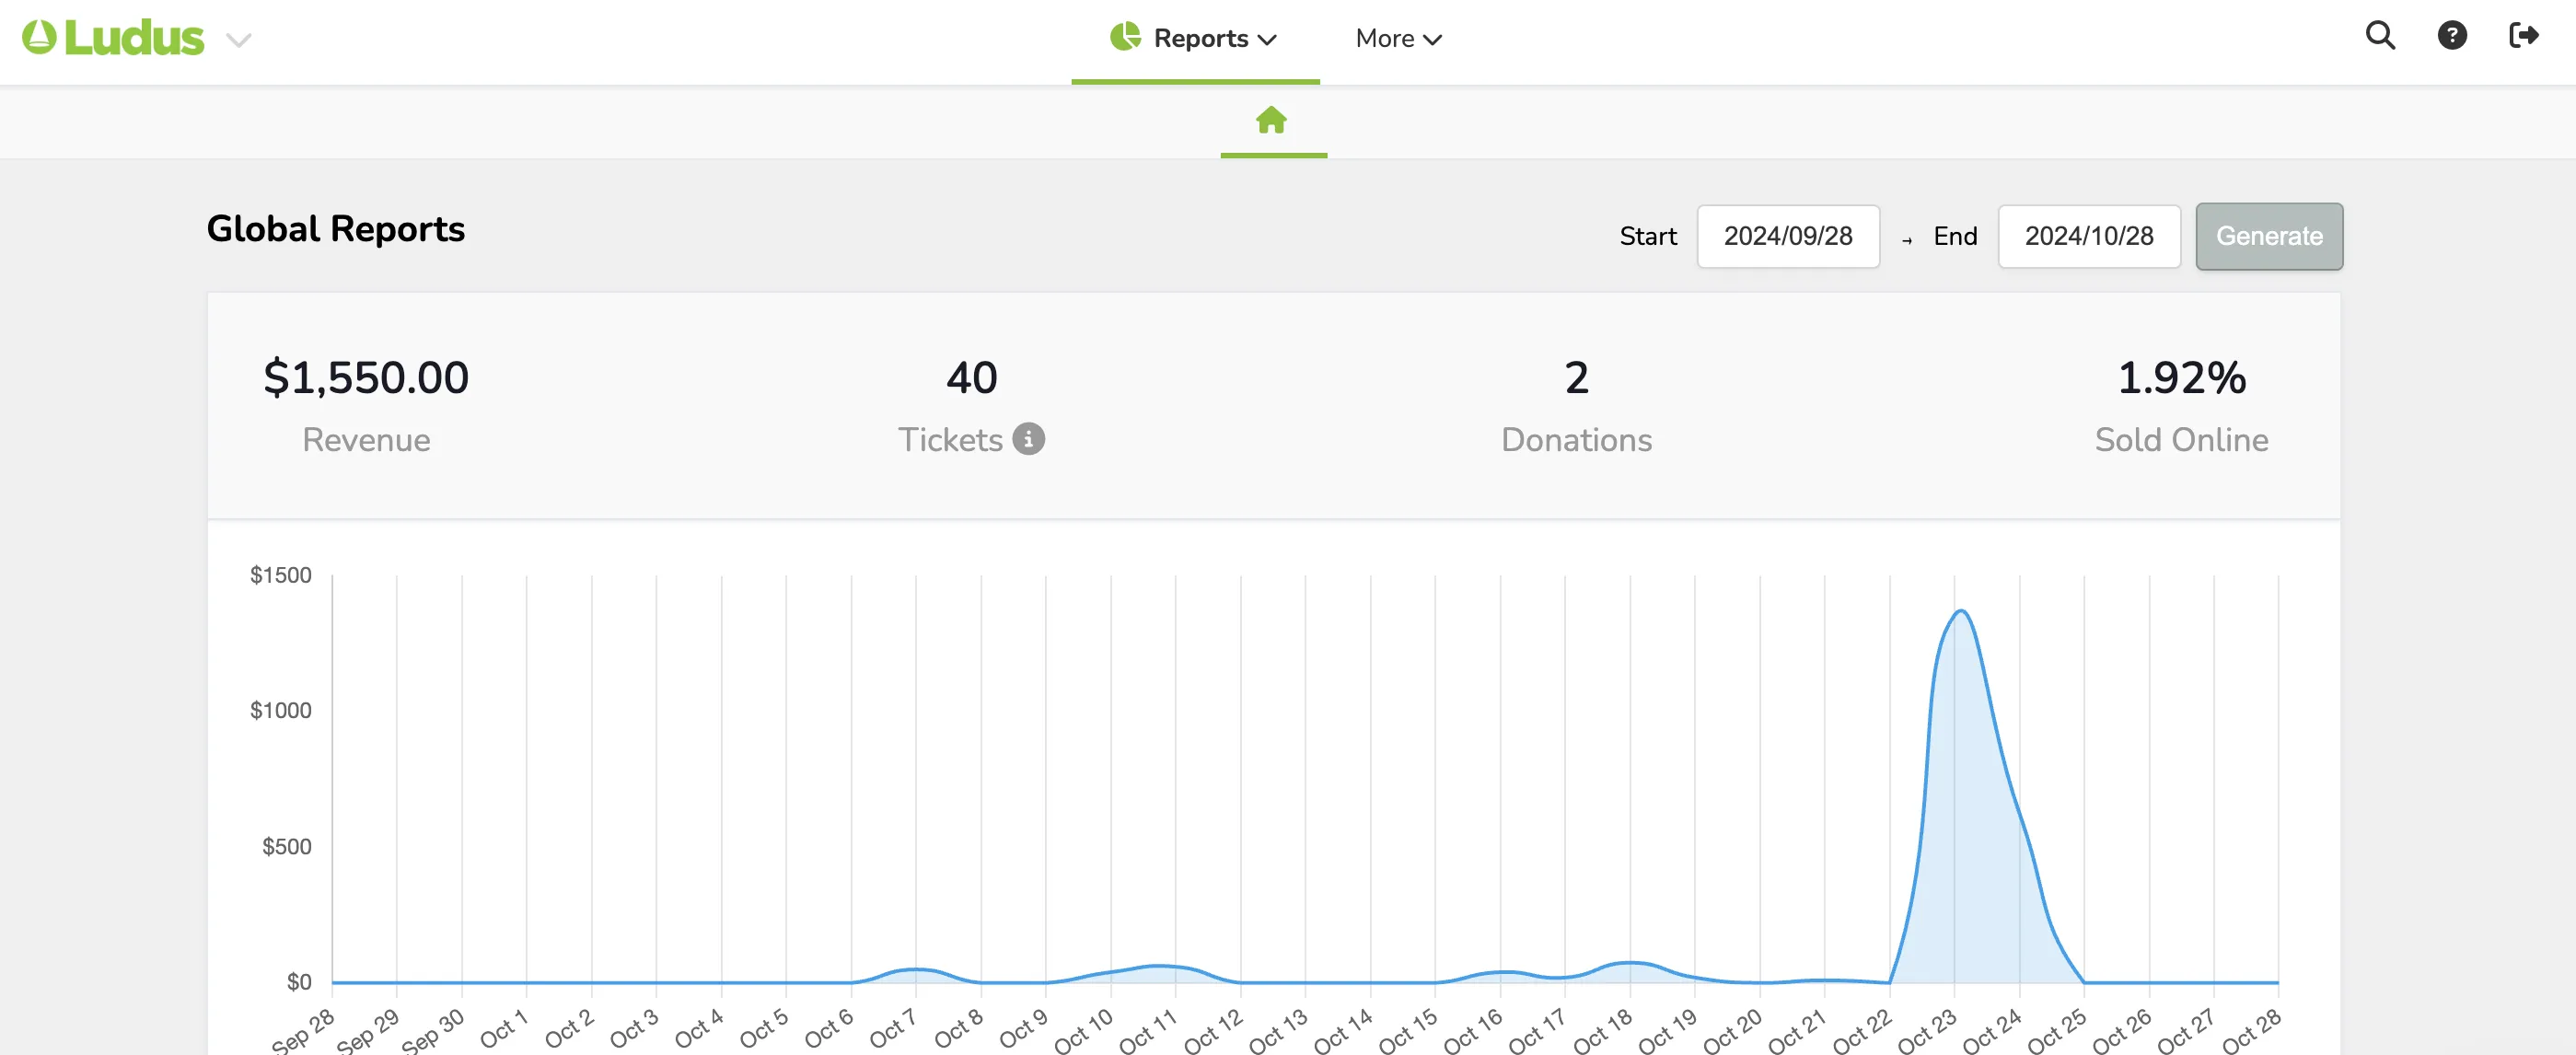Expand the dropdown chevron beside the Ludus logo

(x=238, y=40)
